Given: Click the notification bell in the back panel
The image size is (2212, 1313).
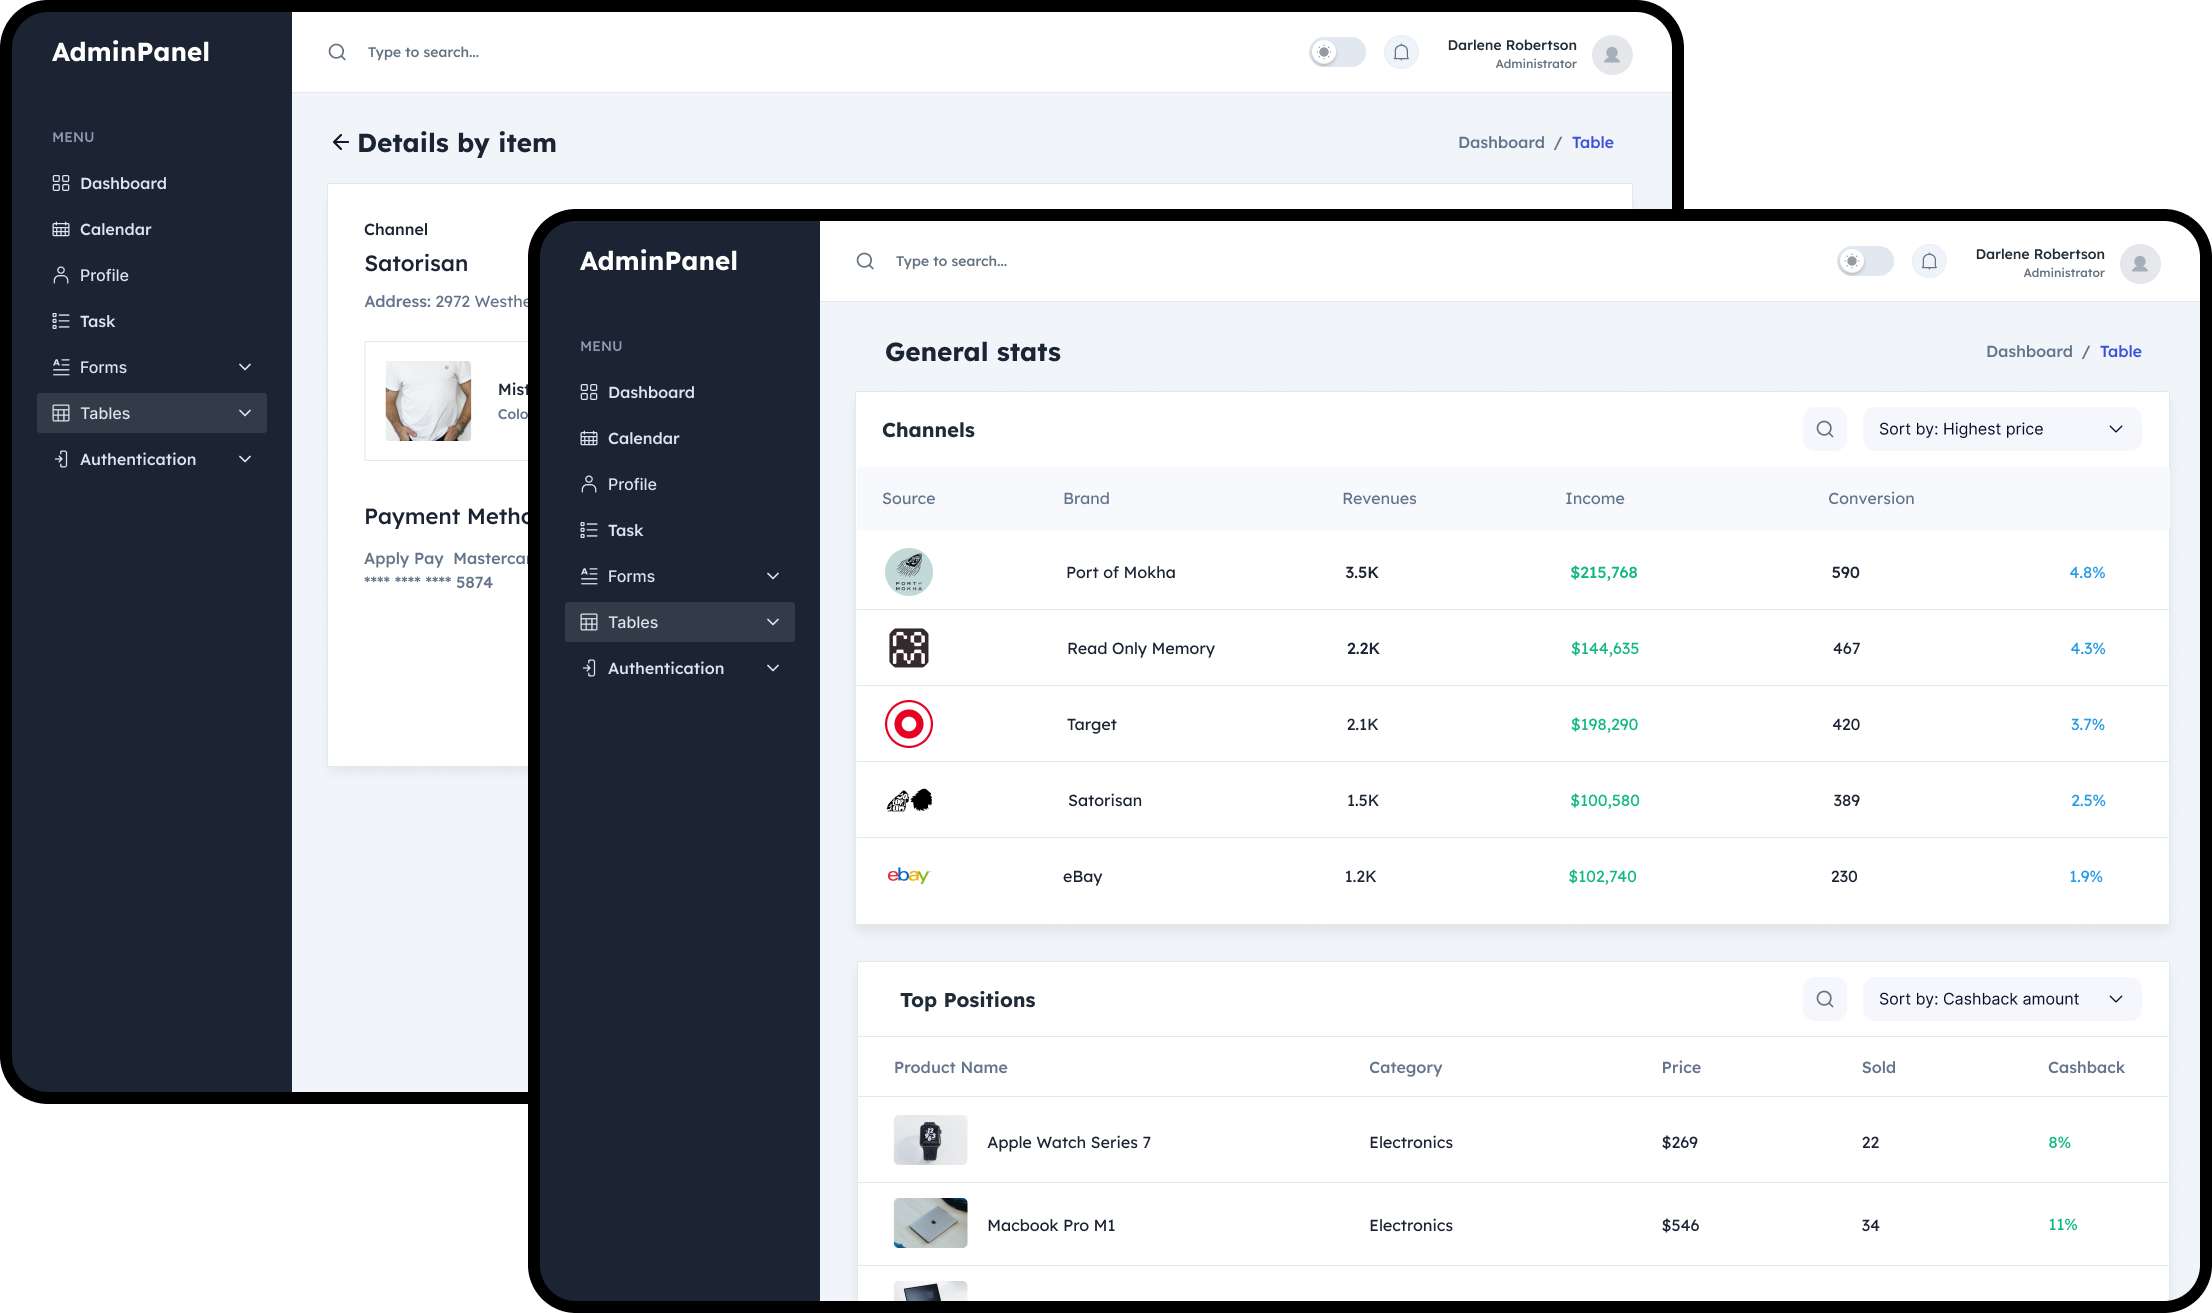Looking at the screenshot, I should click(1401, 53).
